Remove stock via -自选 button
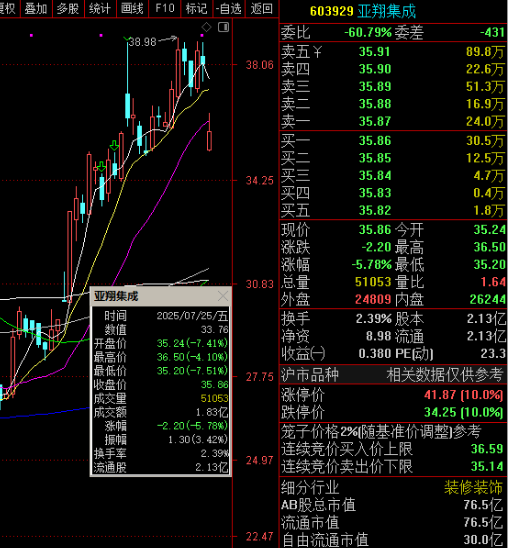The width and height of the screenshot is (508, 548). pos(228,8)
